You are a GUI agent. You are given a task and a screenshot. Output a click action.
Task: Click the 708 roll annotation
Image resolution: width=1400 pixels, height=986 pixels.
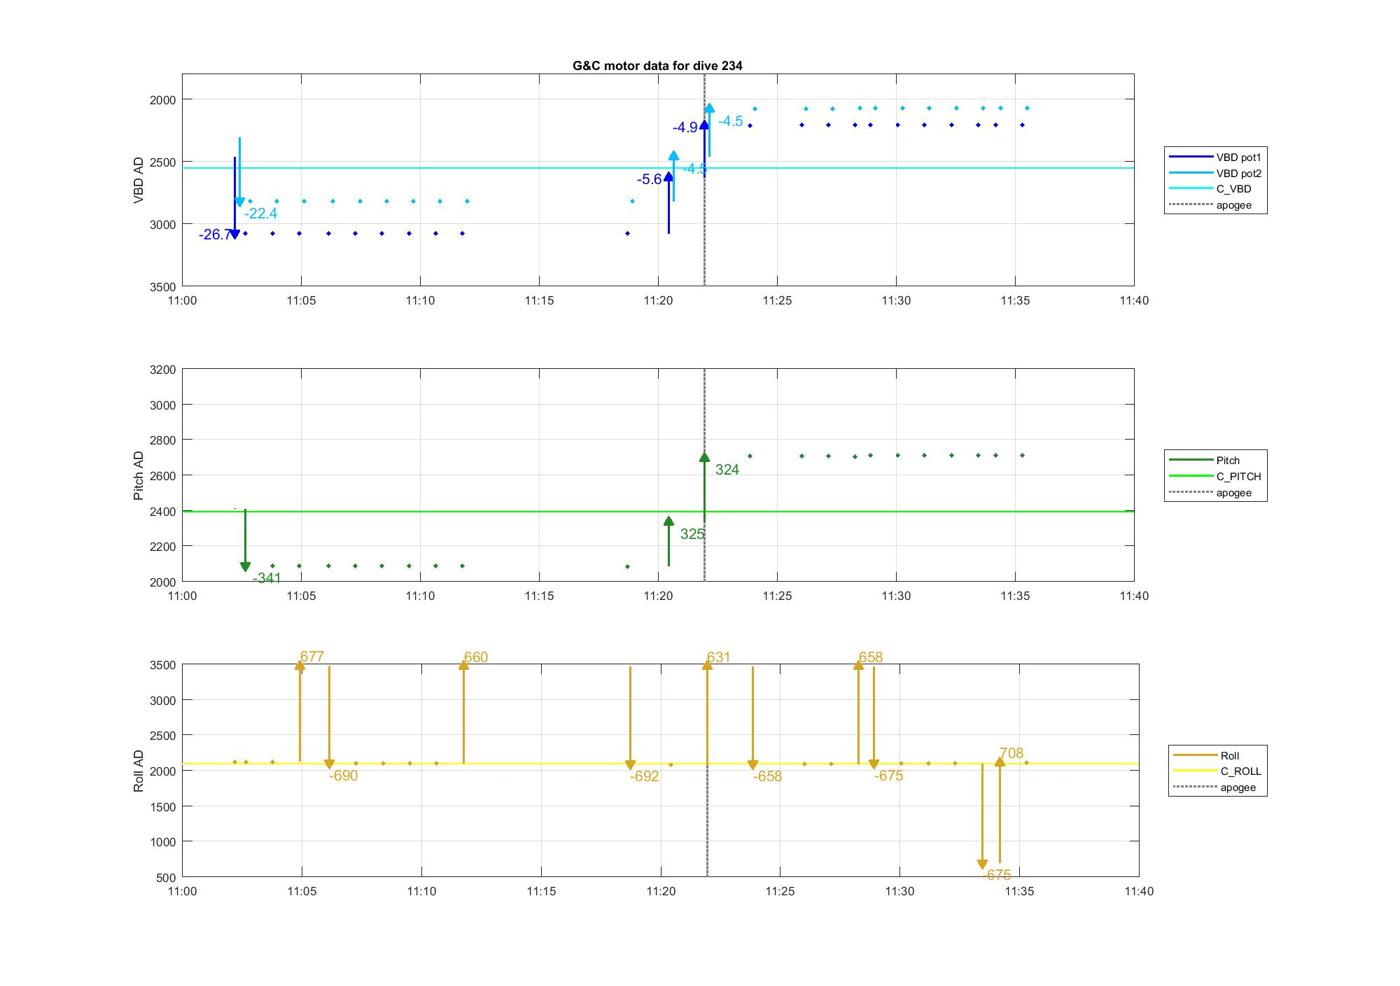pos(1011,753)
